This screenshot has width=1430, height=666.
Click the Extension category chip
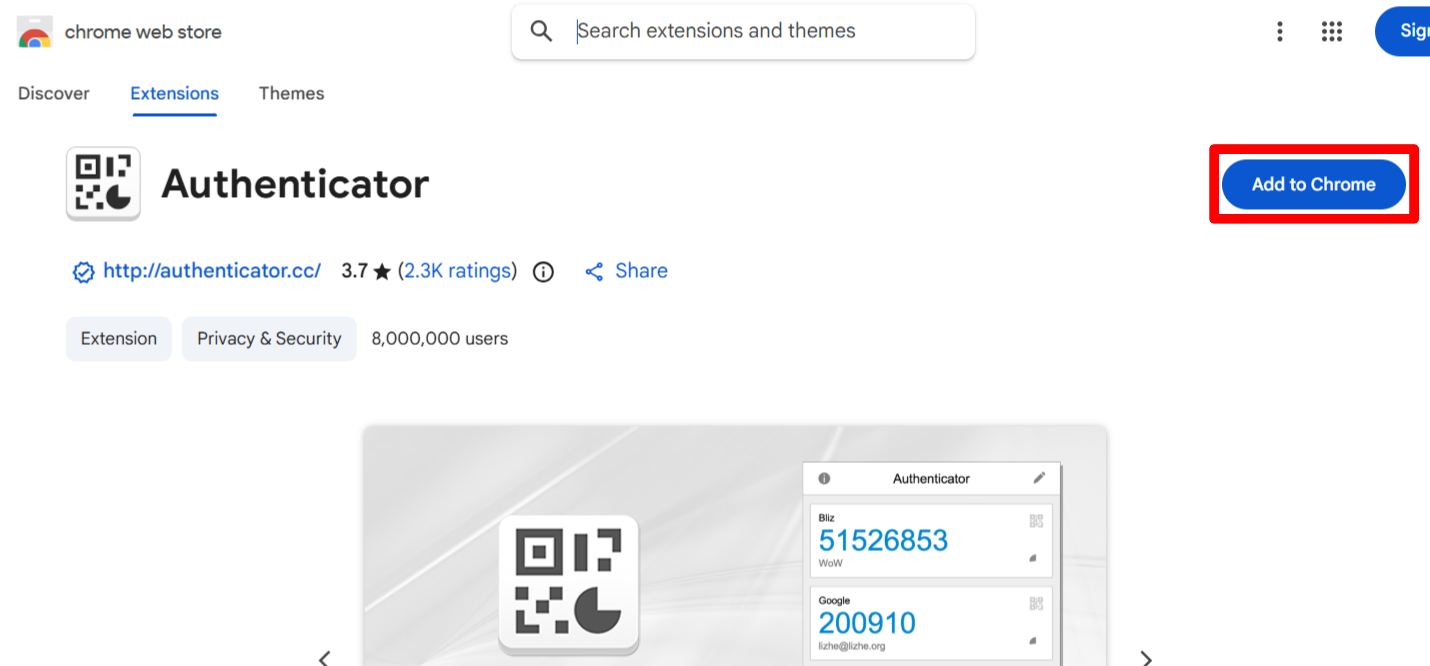[119, 339]
